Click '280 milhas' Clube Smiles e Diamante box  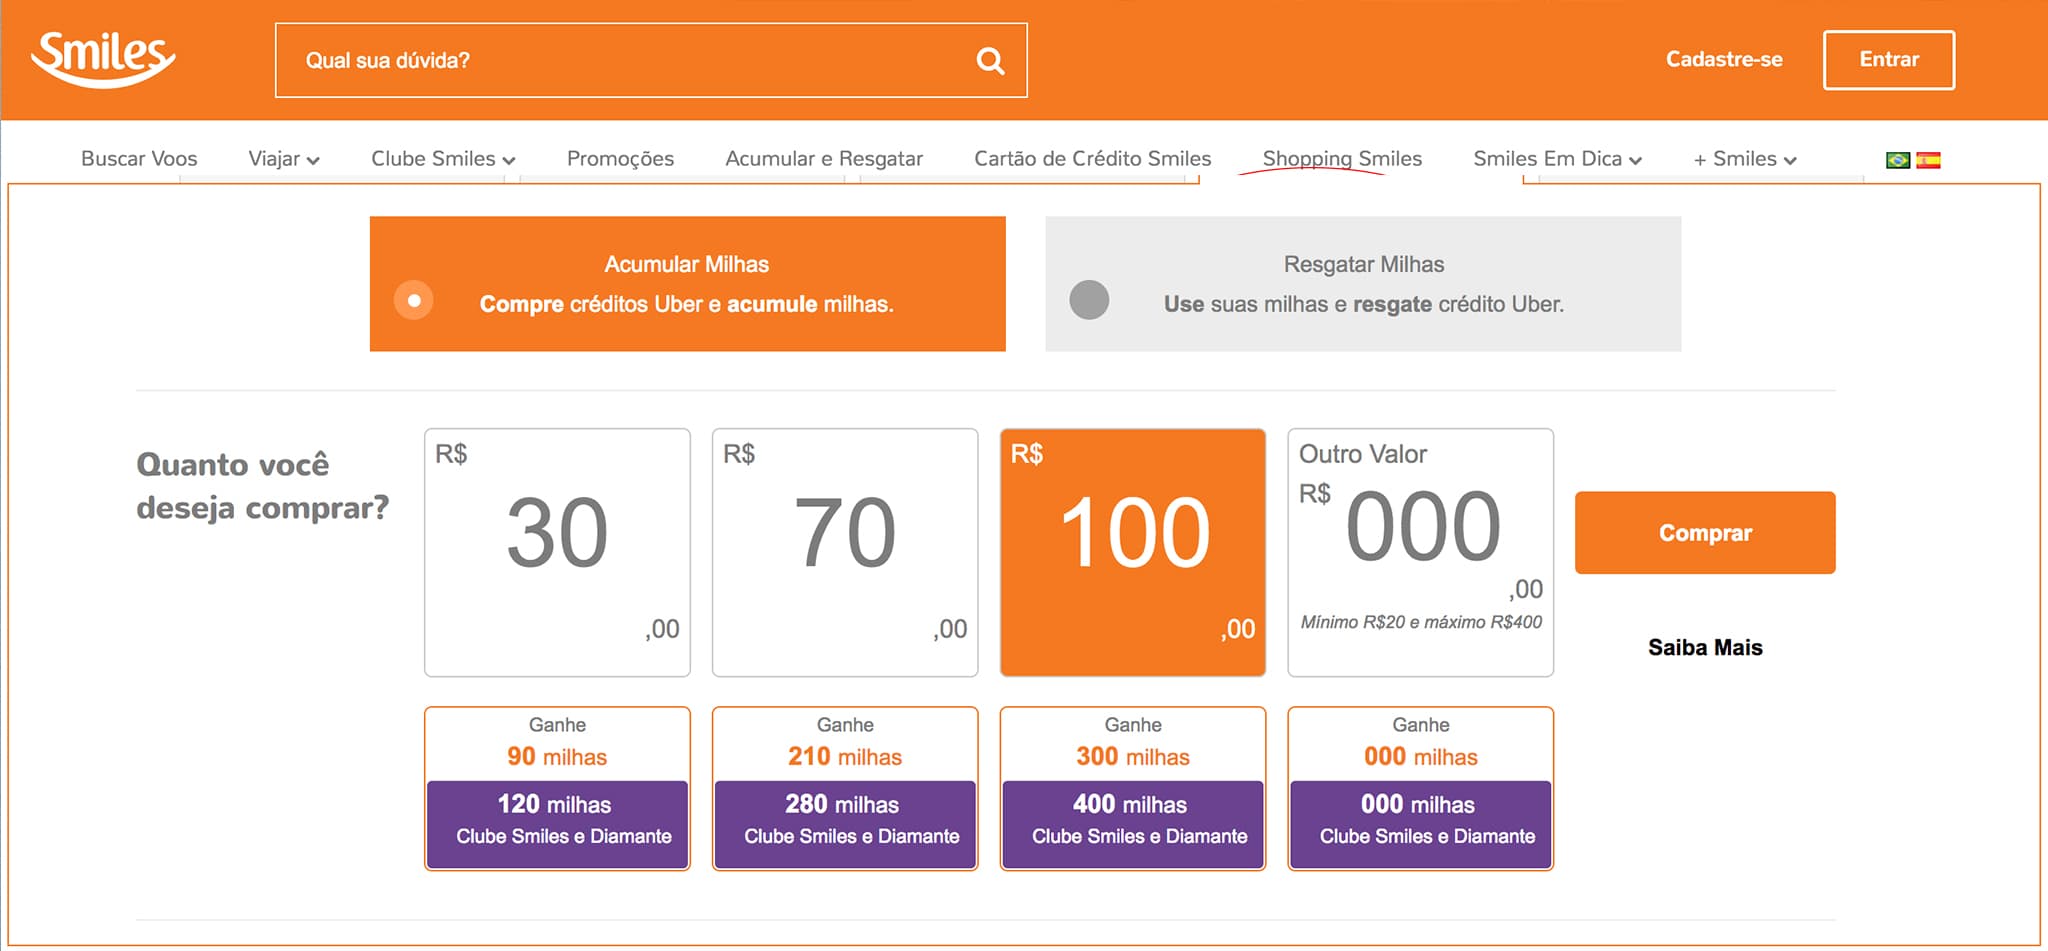pos(845,824)
